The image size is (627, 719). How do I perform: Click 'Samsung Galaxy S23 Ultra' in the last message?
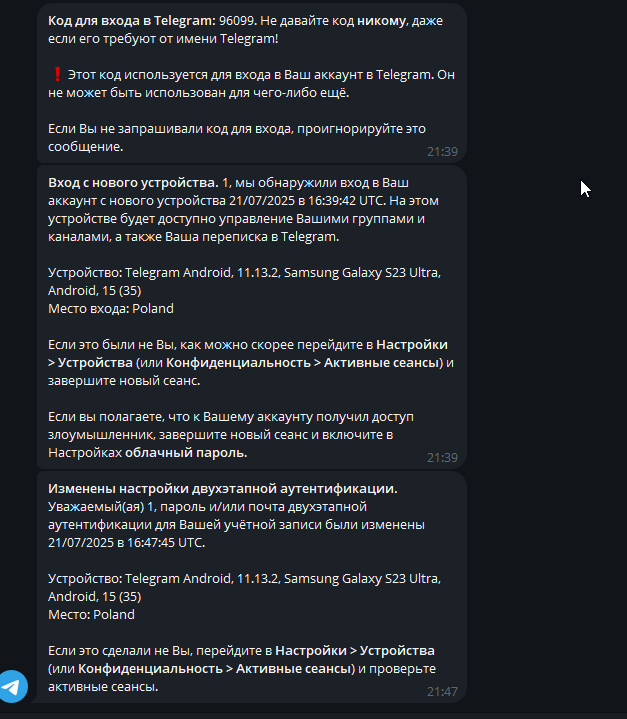(362, 579)
